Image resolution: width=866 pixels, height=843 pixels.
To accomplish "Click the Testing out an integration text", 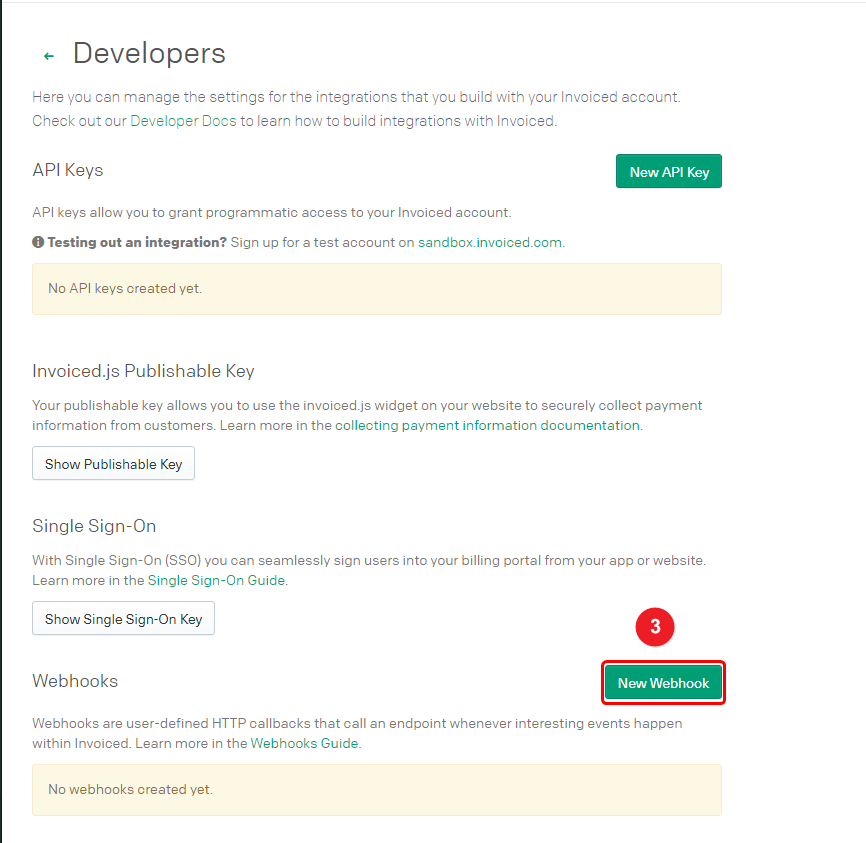I will point(137,242).
